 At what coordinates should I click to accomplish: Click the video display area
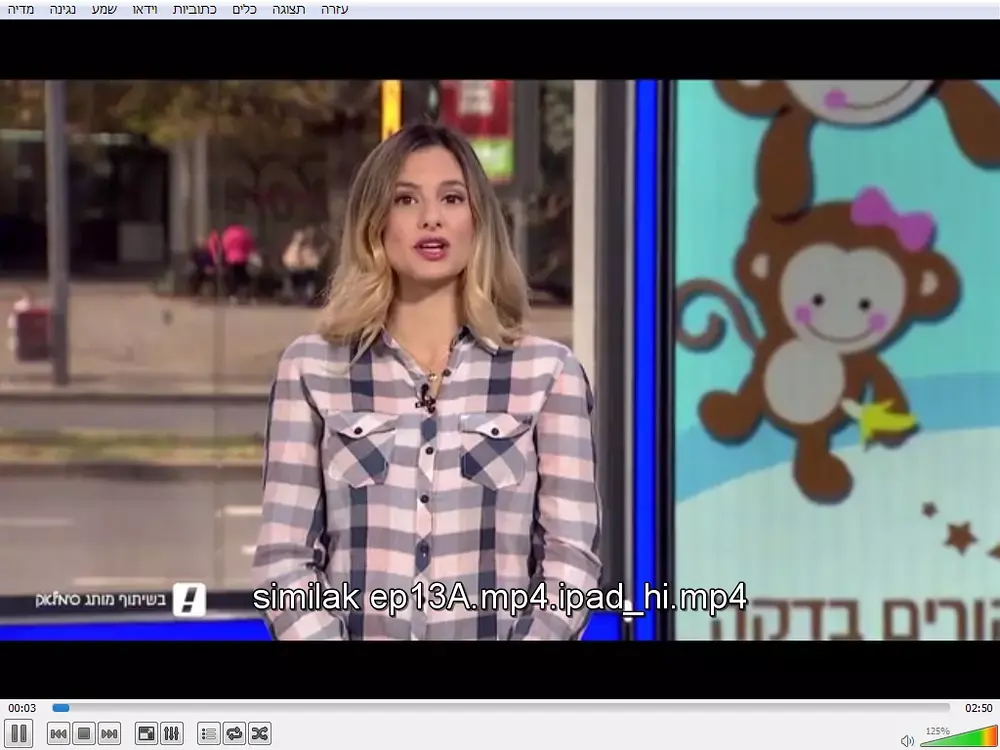pyautogui.click(x=500, y=359)
